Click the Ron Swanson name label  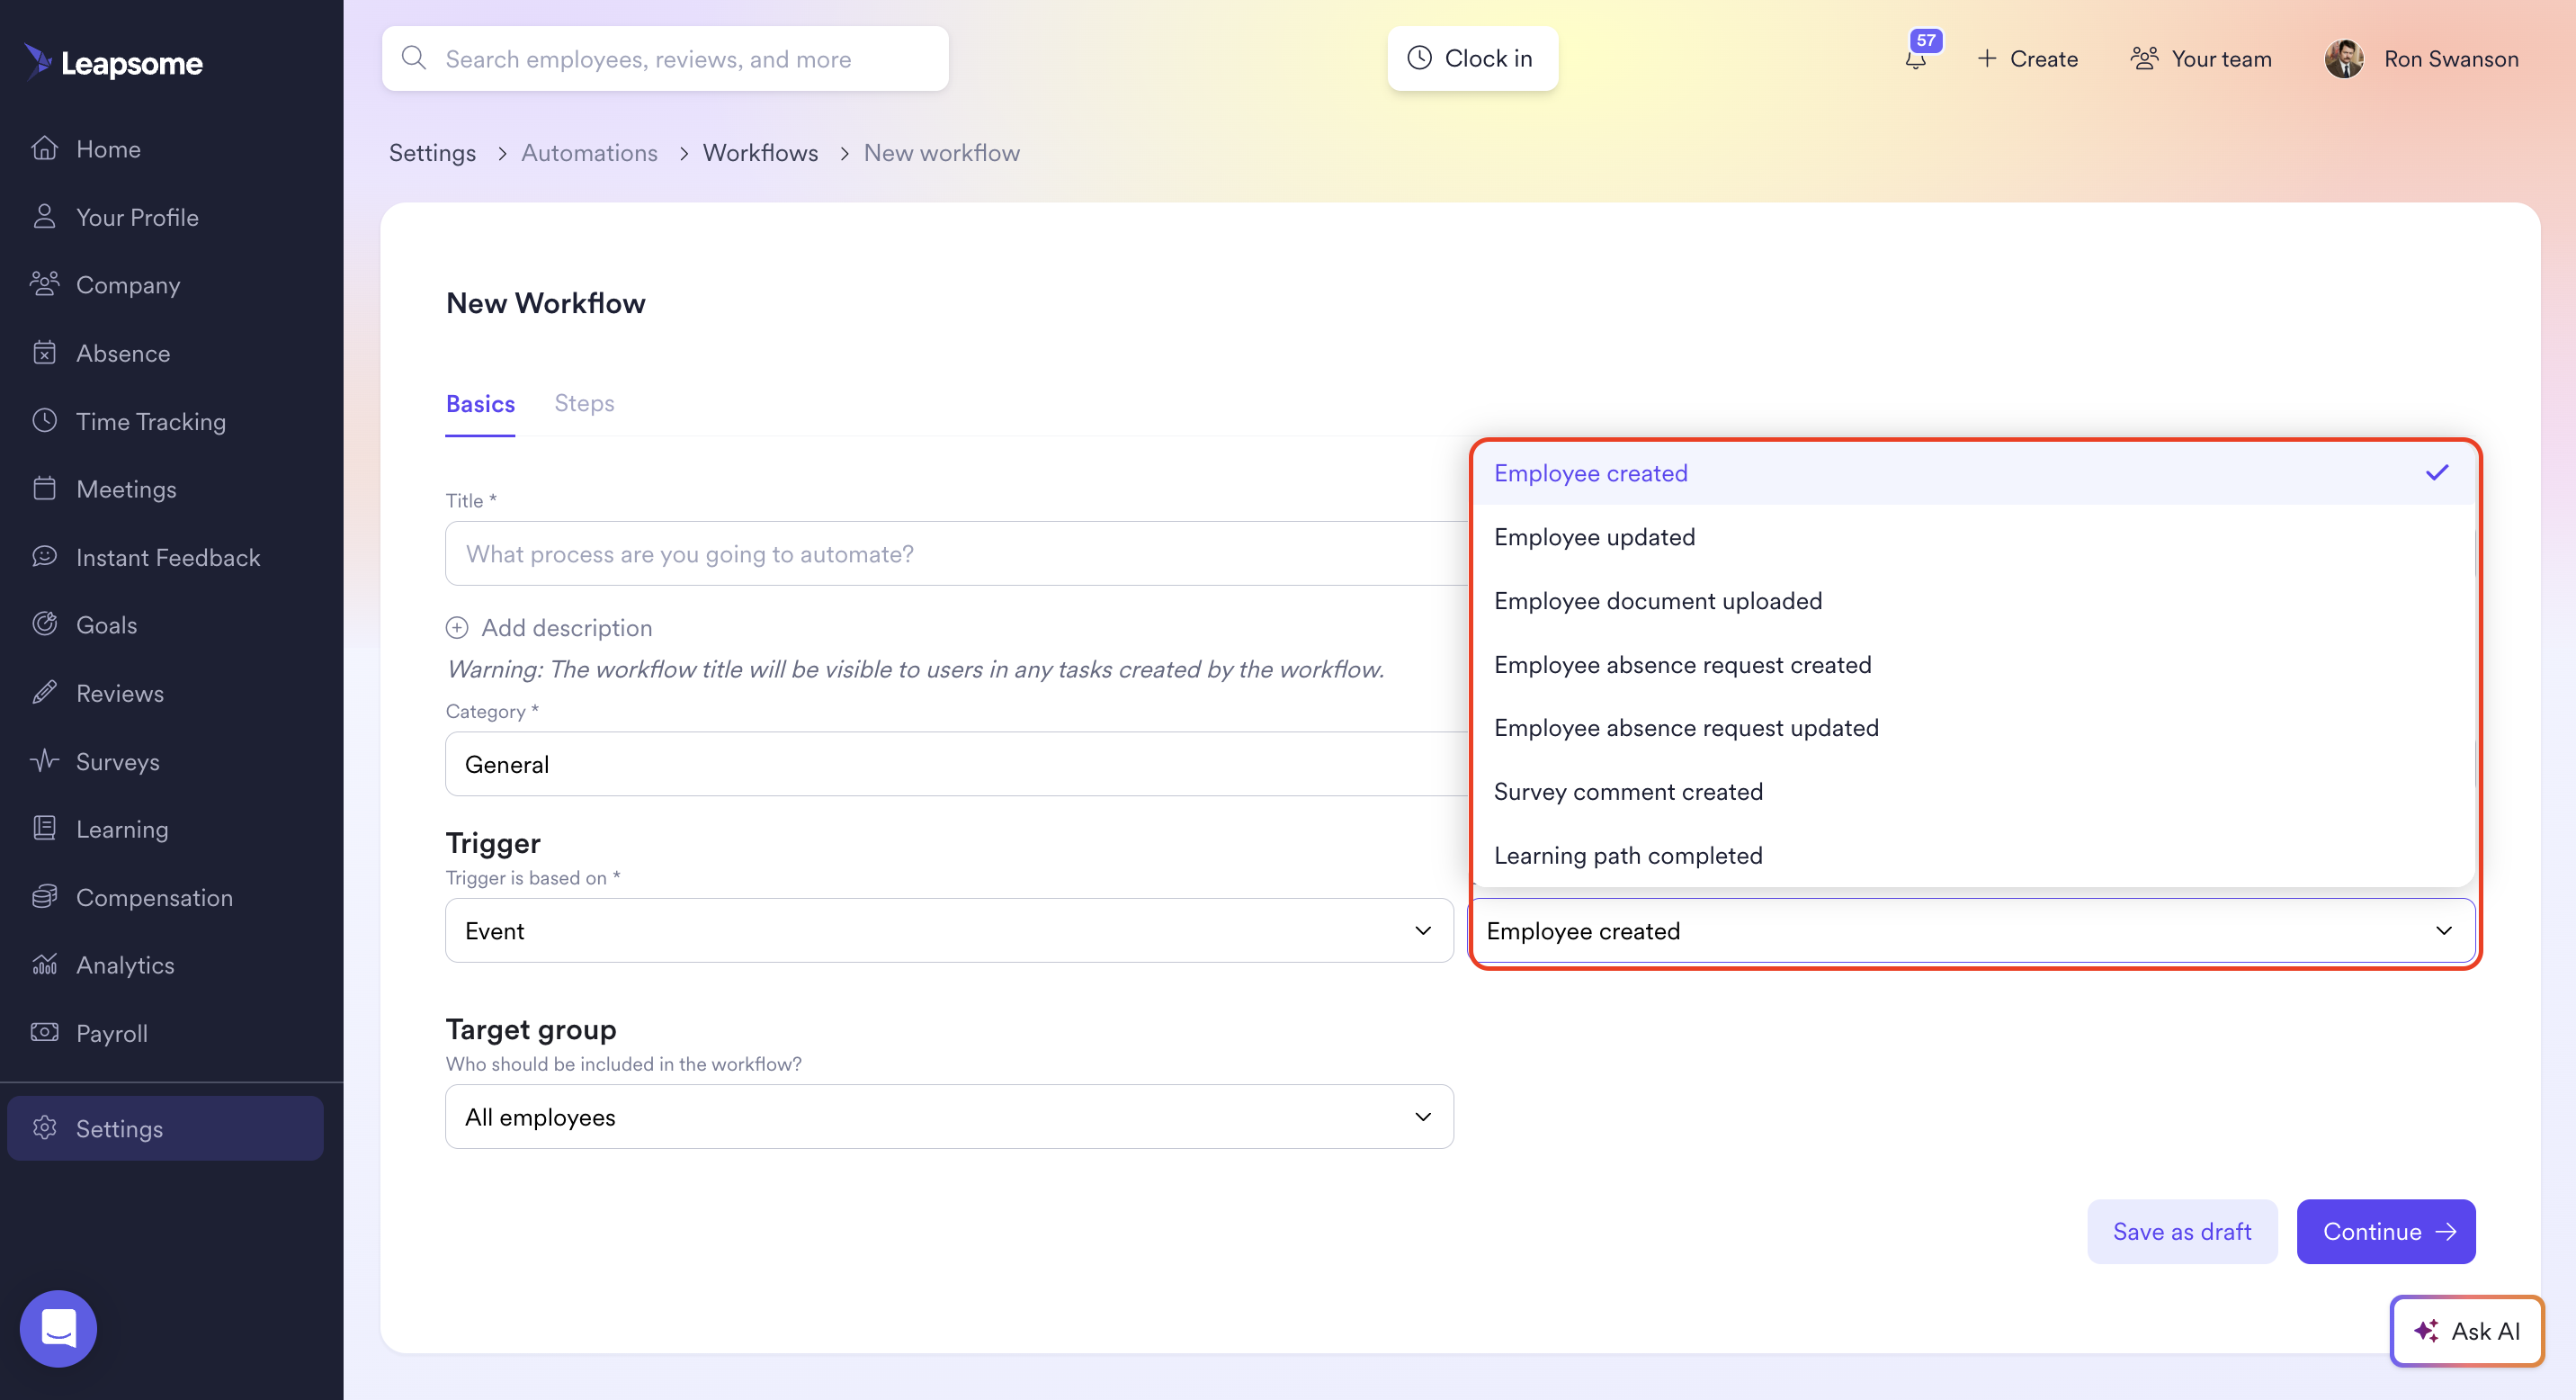[x=2451, y=59]
